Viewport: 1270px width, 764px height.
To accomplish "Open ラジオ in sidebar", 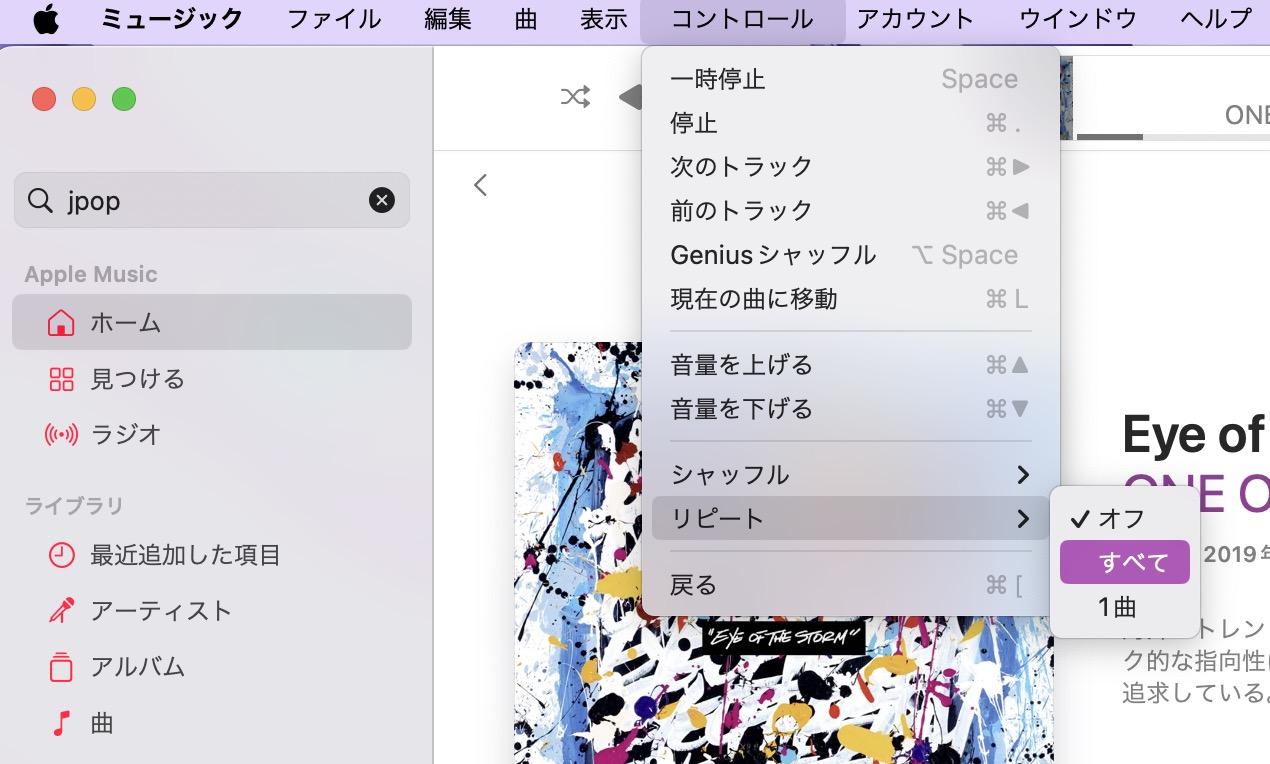I will click(x=212, y=435).
